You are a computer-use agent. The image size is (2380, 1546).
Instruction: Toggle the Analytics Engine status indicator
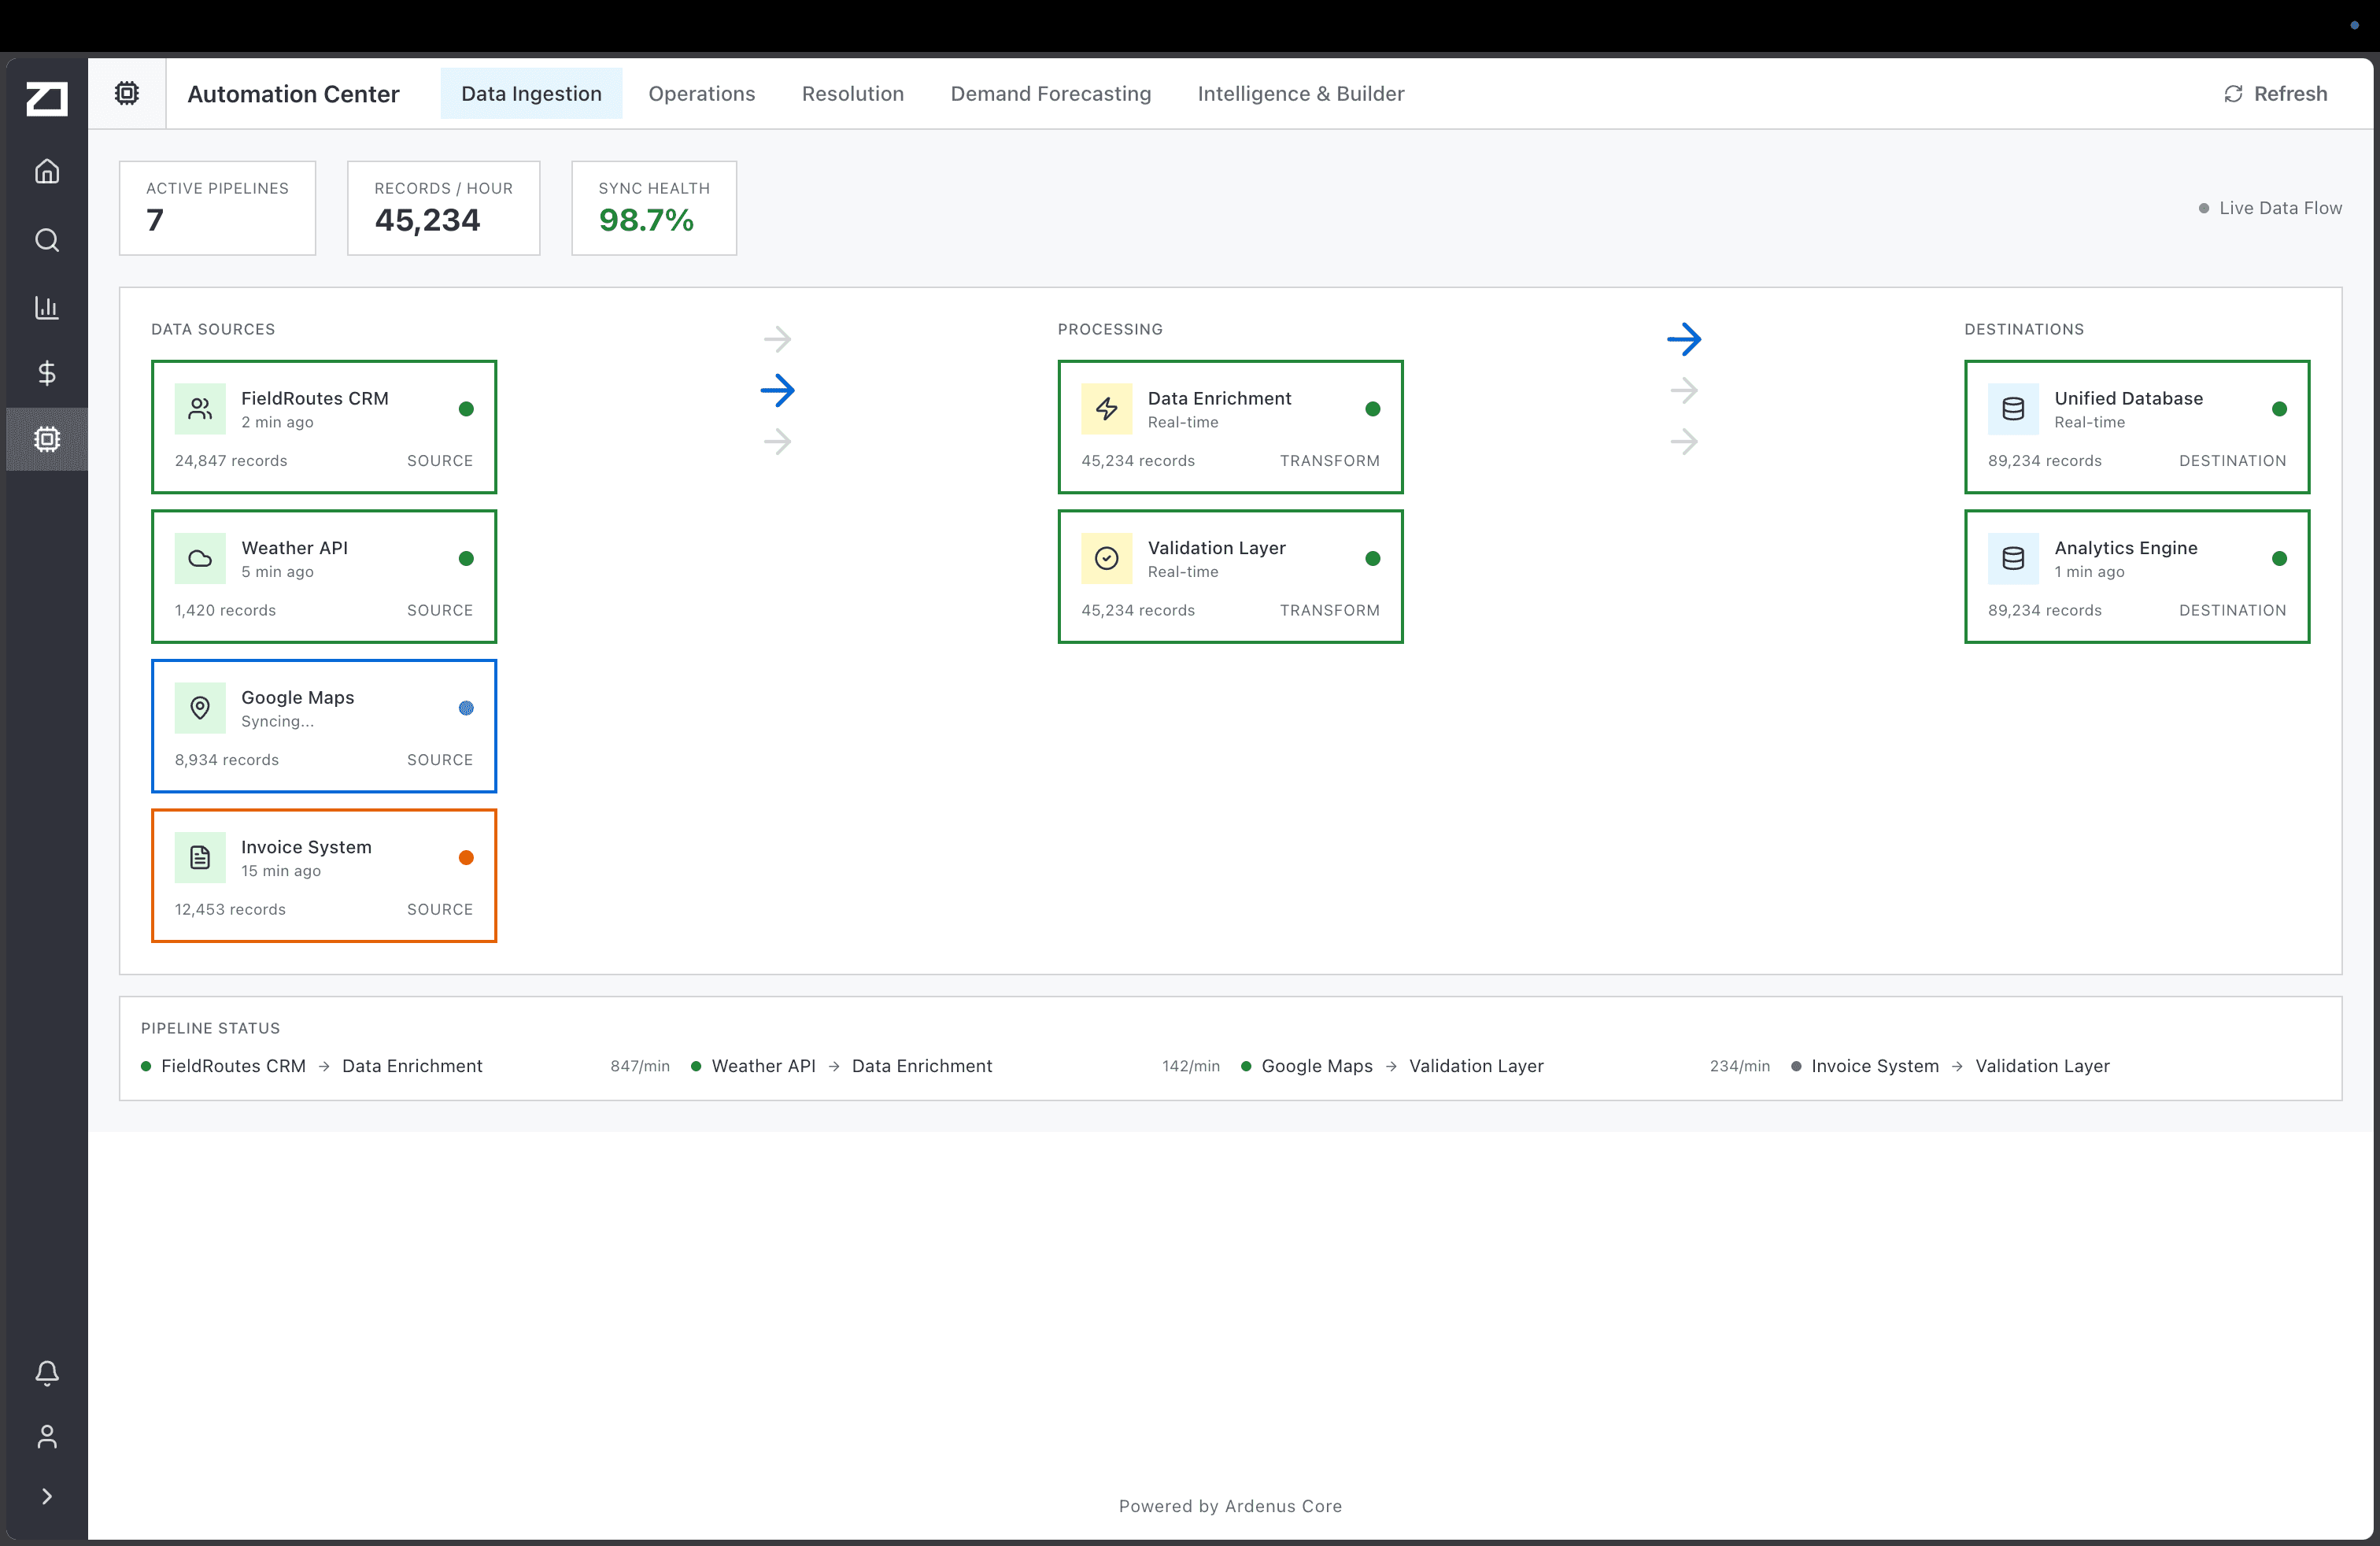pyautogui.click(x=2279, y=558)
